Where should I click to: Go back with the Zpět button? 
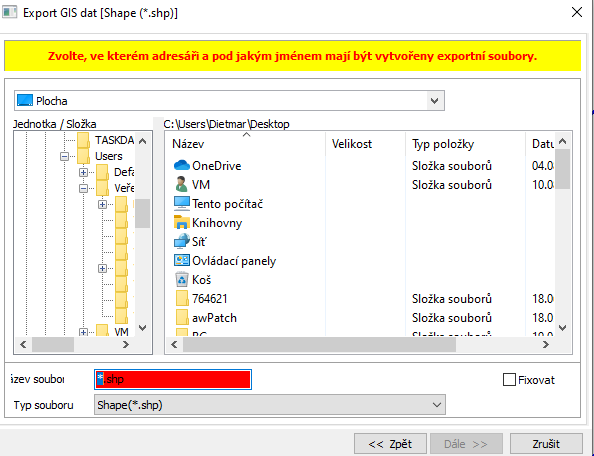[390, 444]
